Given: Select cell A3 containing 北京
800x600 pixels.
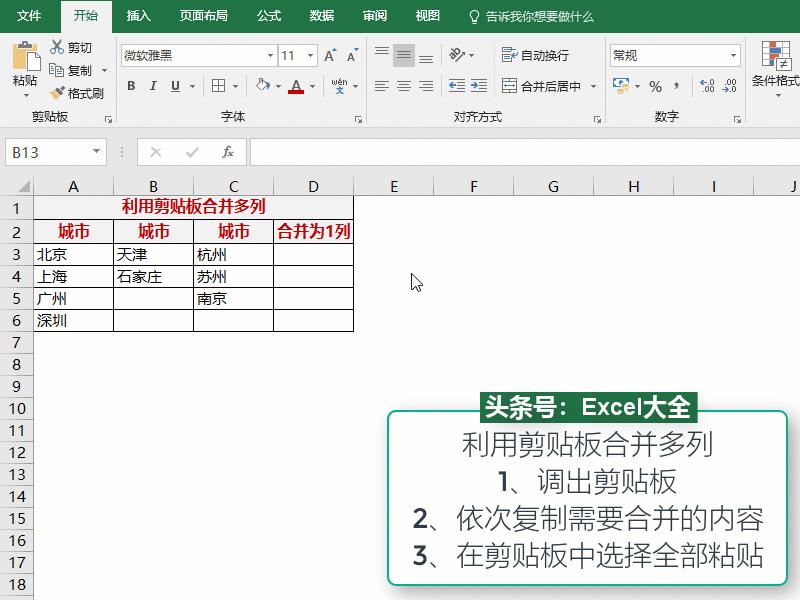Looking at the screenshot, I should [73, 255].
